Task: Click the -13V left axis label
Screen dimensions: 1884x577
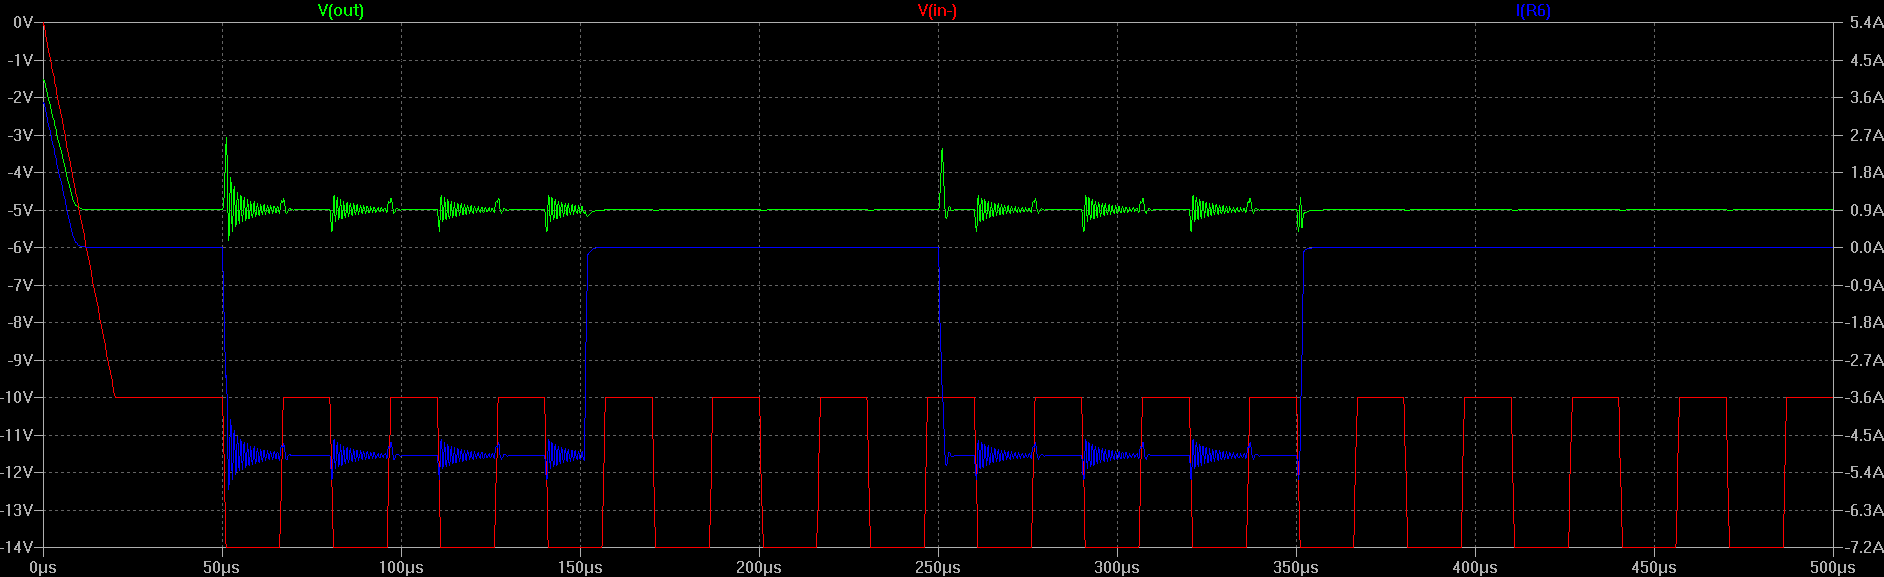Action: 17,510
